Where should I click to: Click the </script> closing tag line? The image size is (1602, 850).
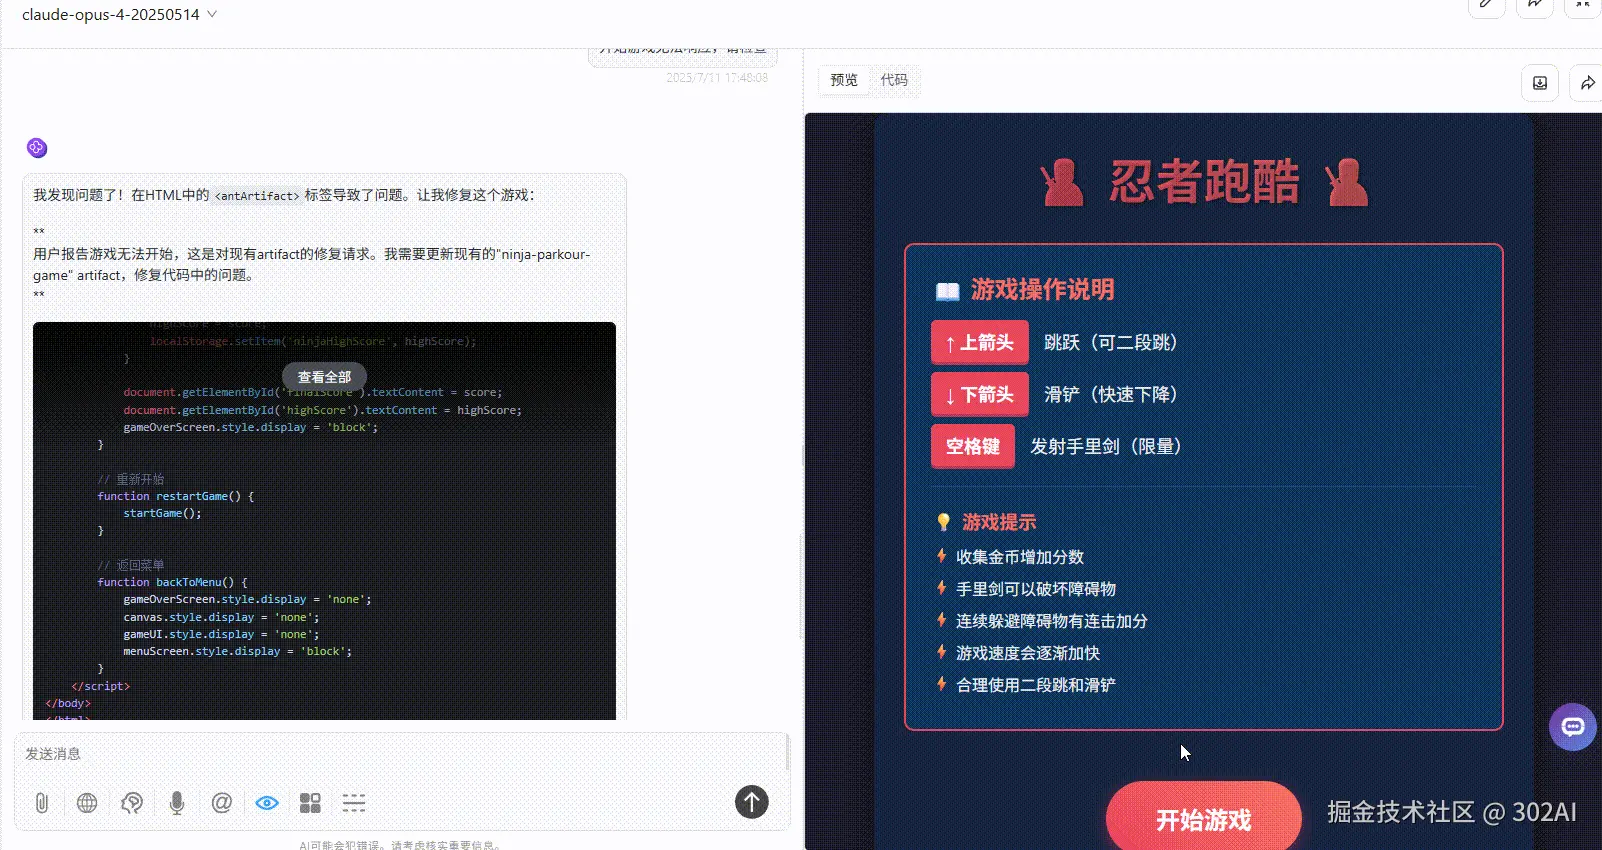[x=100, y=686]
